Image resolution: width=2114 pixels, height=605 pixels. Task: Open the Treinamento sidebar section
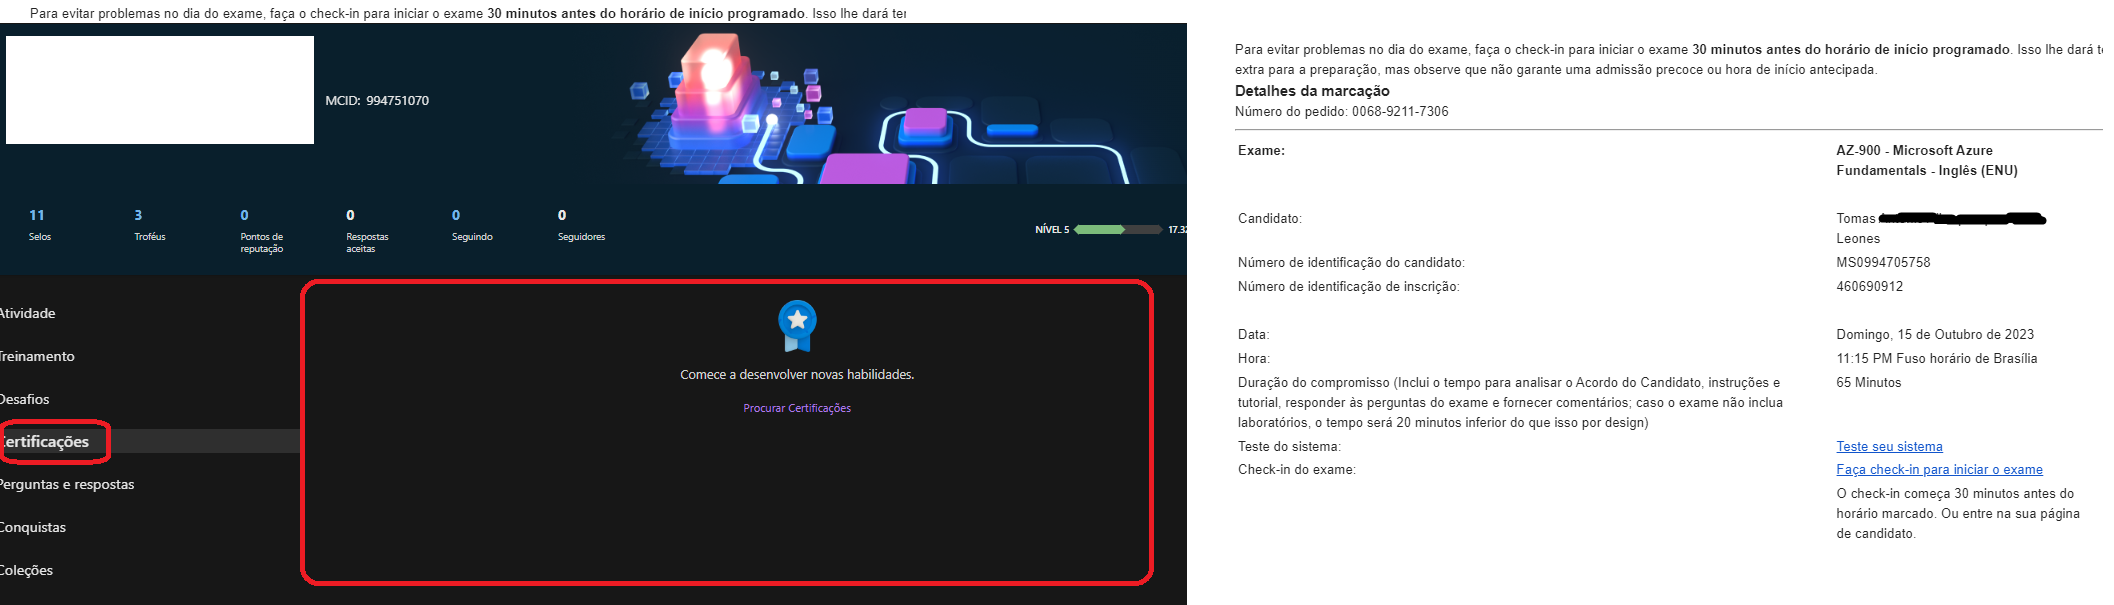(x=37, y=356)
